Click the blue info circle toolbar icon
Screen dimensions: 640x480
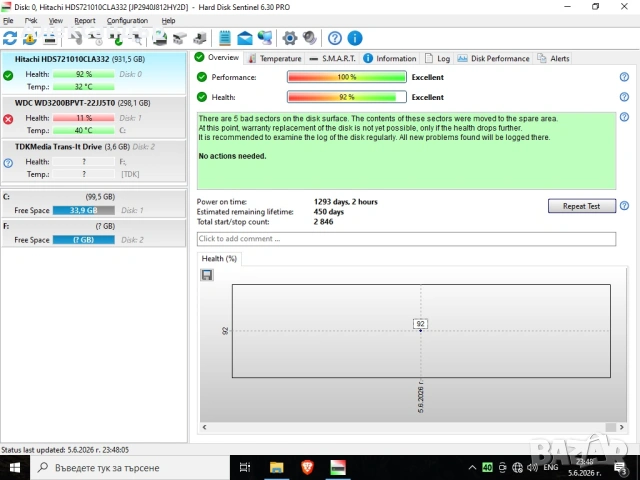(355, 38)
